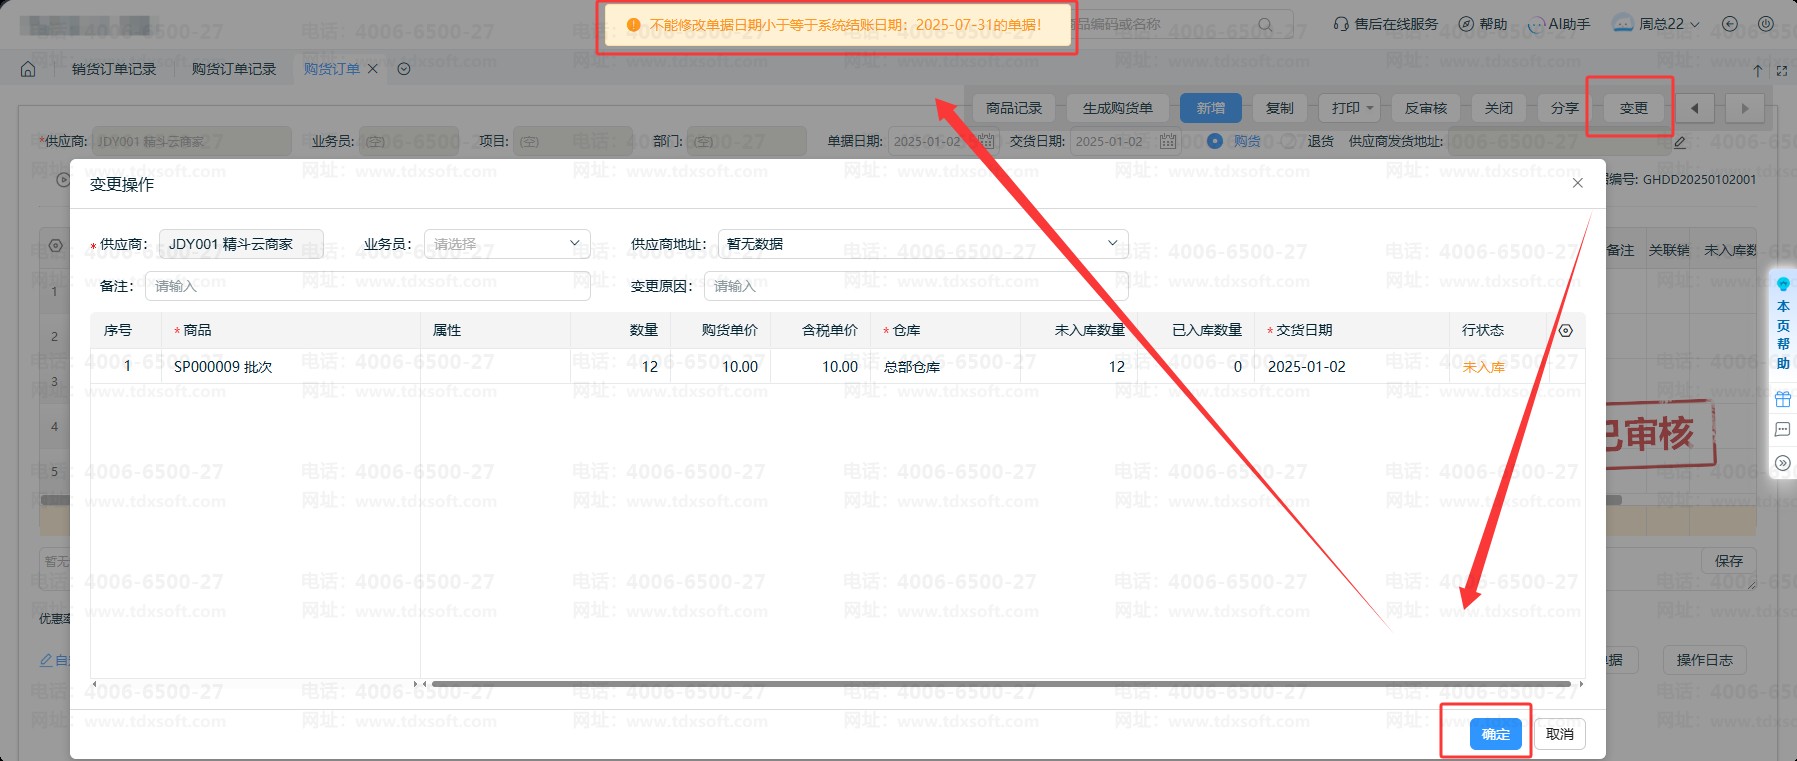Select the 退货 radio button
Viewport: 1797px width, 761px height.
pyautogui.click(x=1290, y=141)
